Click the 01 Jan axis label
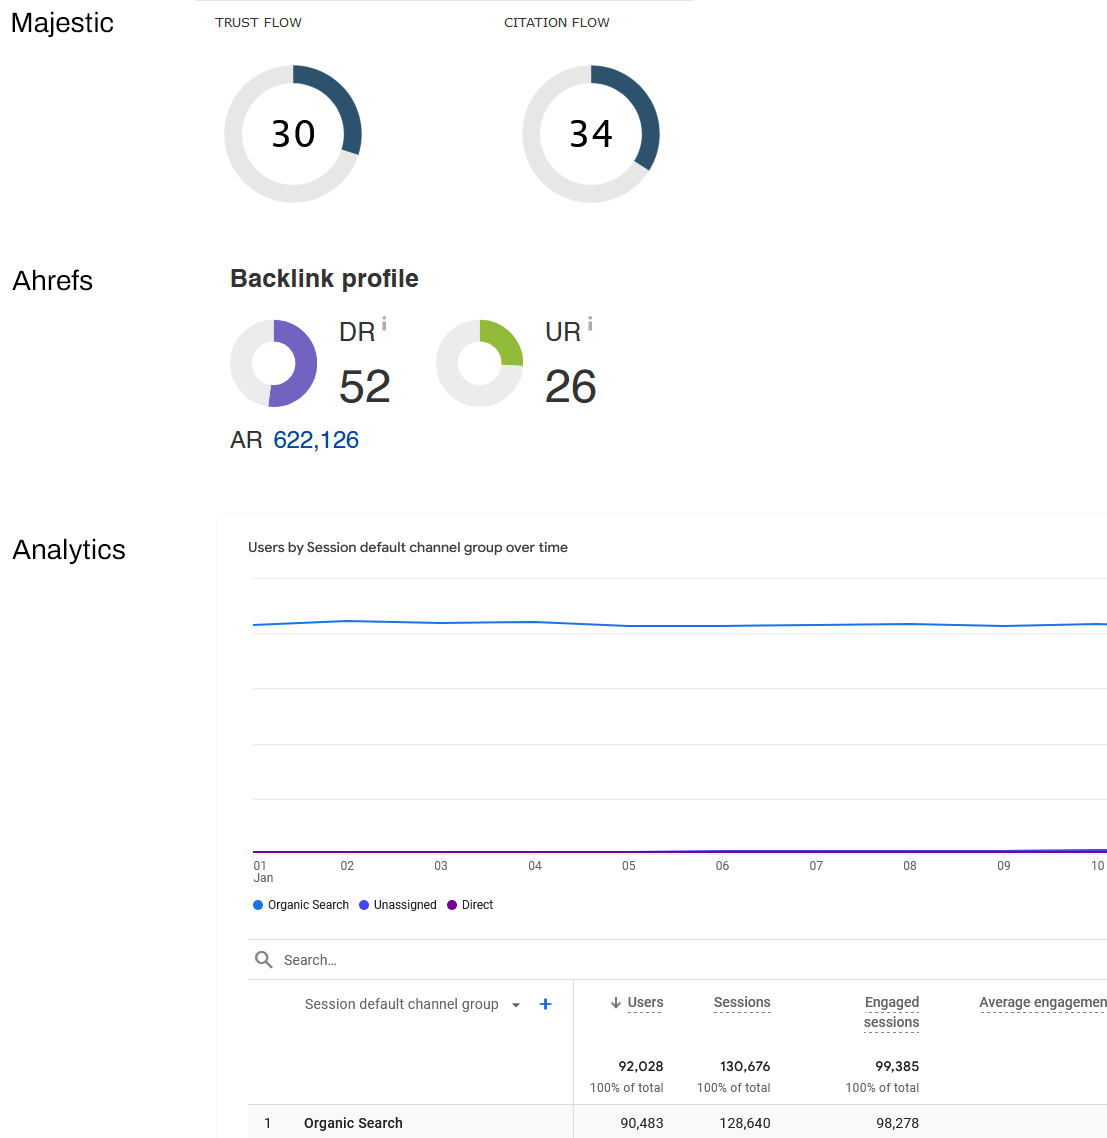The height and width of the screenshot is (1138, 1107). [263, 872]
